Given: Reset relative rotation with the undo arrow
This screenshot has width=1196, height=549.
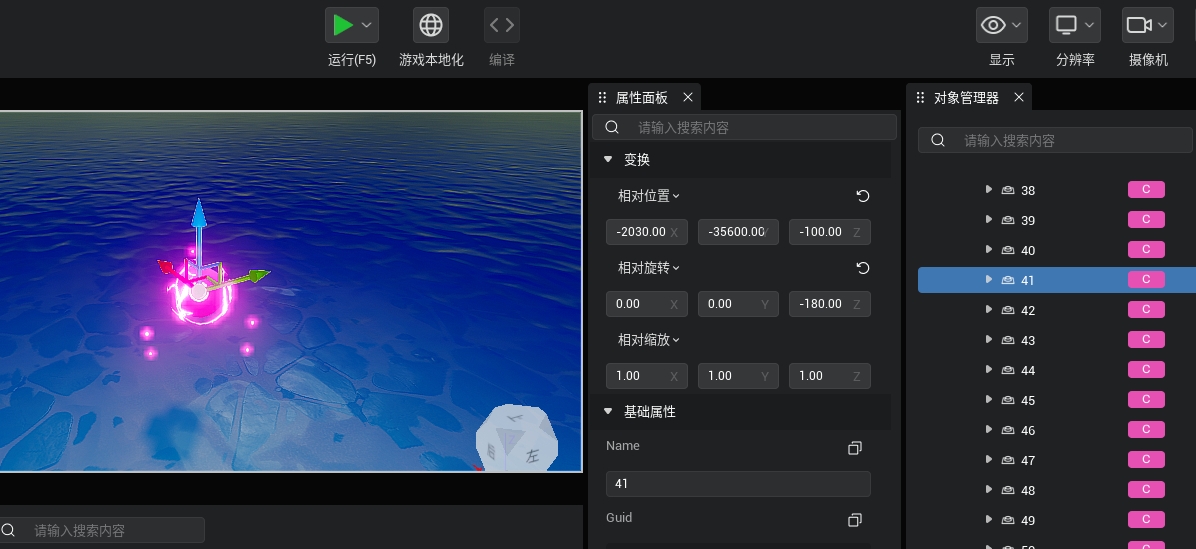Looking at the screenshot, I should pyautogui.click(x=863, y=268).
